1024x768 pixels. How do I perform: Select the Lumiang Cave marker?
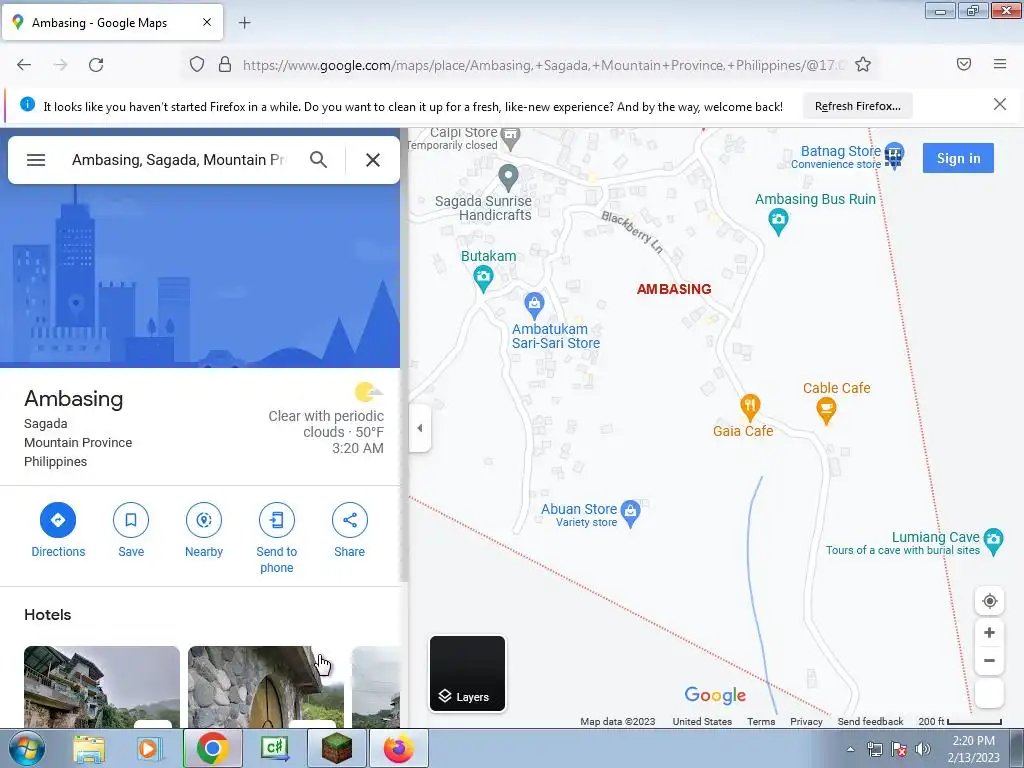[x=993, y=541]
